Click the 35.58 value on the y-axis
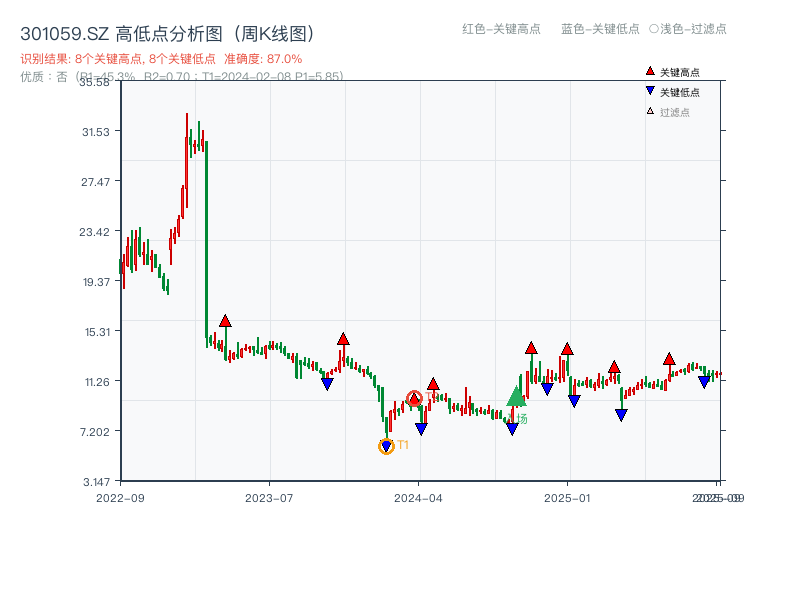 coord(95,84)
